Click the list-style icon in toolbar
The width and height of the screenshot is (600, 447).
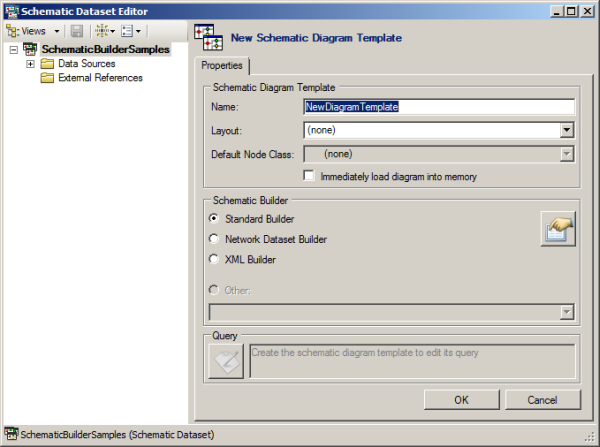pos(131,31)
